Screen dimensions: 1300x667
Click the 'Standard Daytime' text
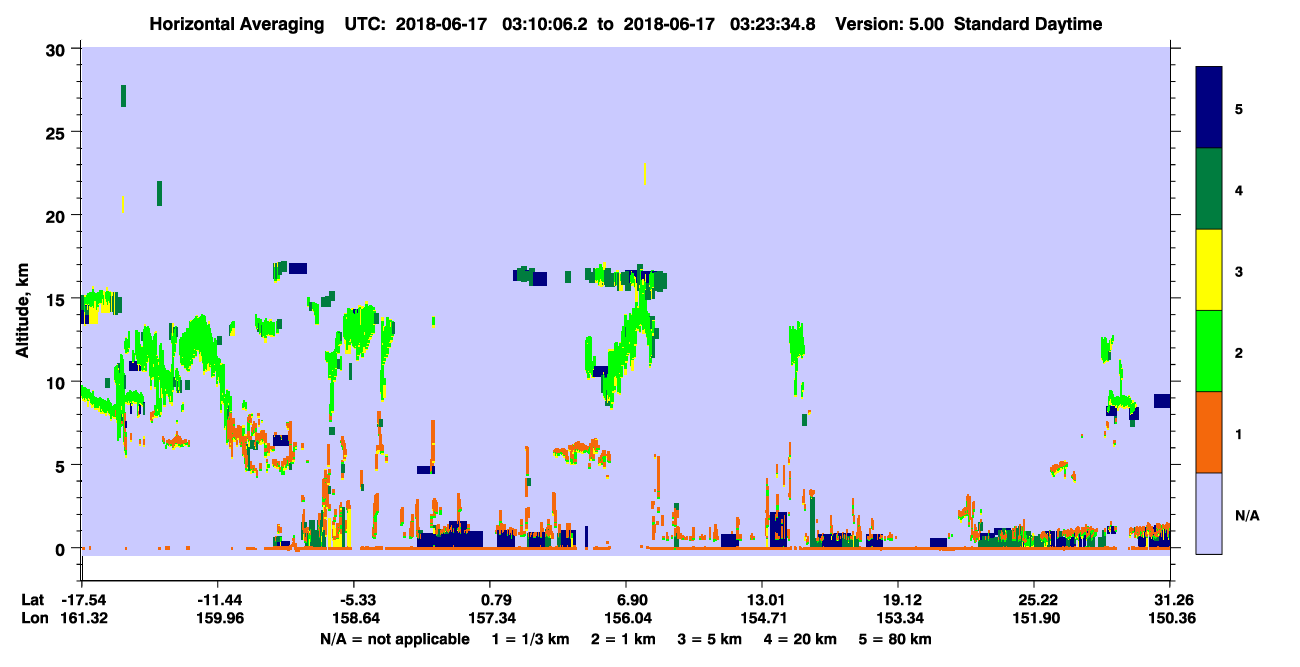(x=1028, y=24)
